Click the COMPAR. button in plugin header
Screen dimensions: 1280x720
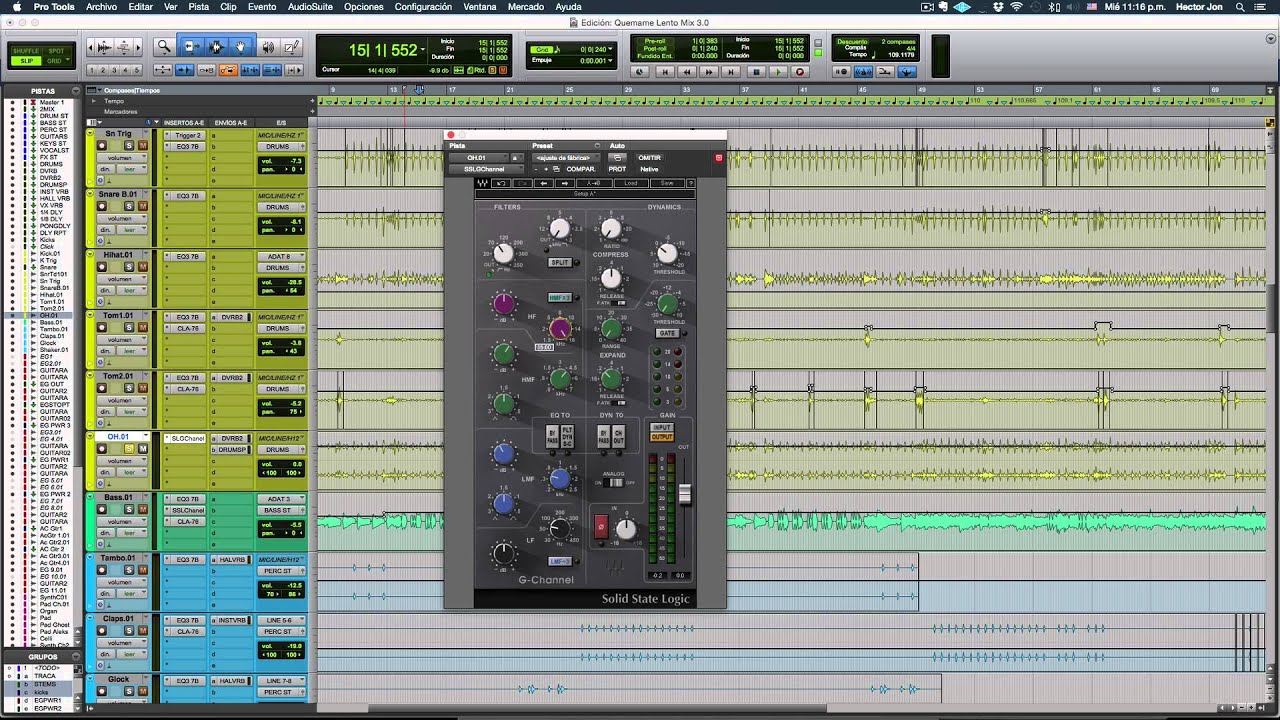coord(580,169)
